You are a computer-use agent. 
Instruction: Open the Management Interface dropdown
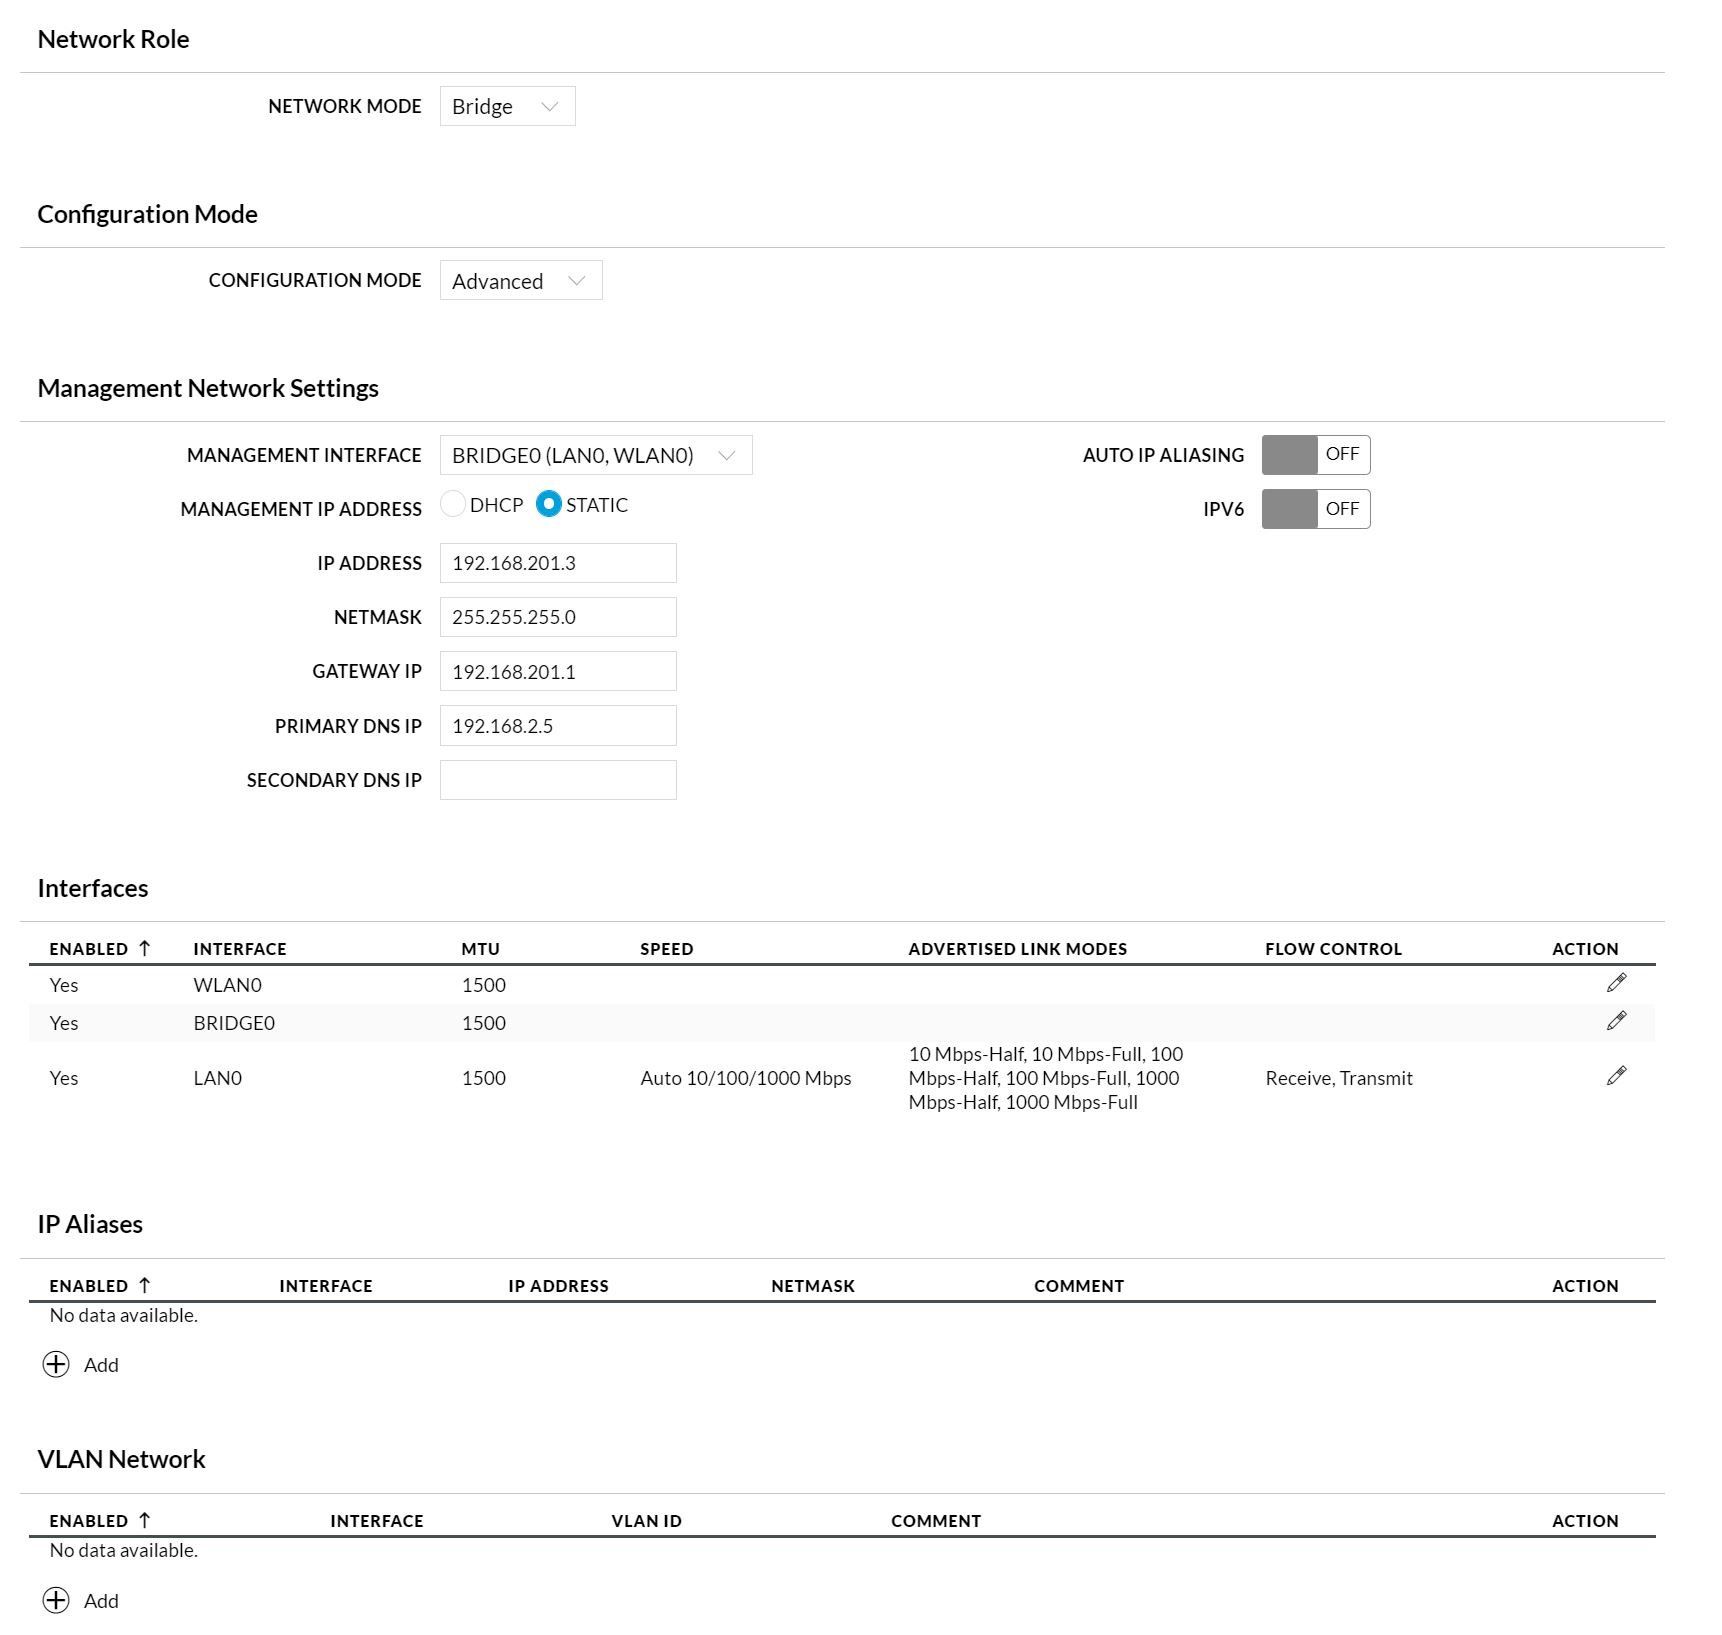point(596,455)
